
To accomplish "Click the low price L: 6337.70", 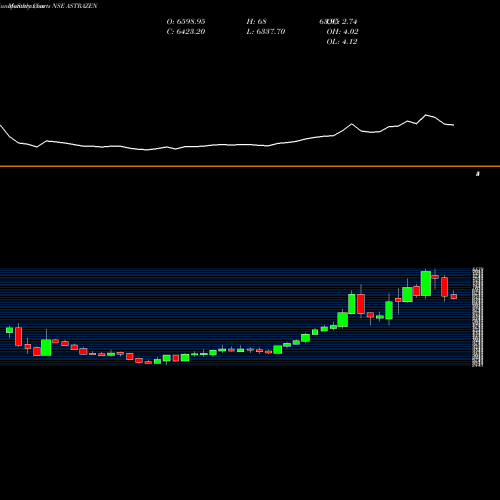I will pos(266,32).
